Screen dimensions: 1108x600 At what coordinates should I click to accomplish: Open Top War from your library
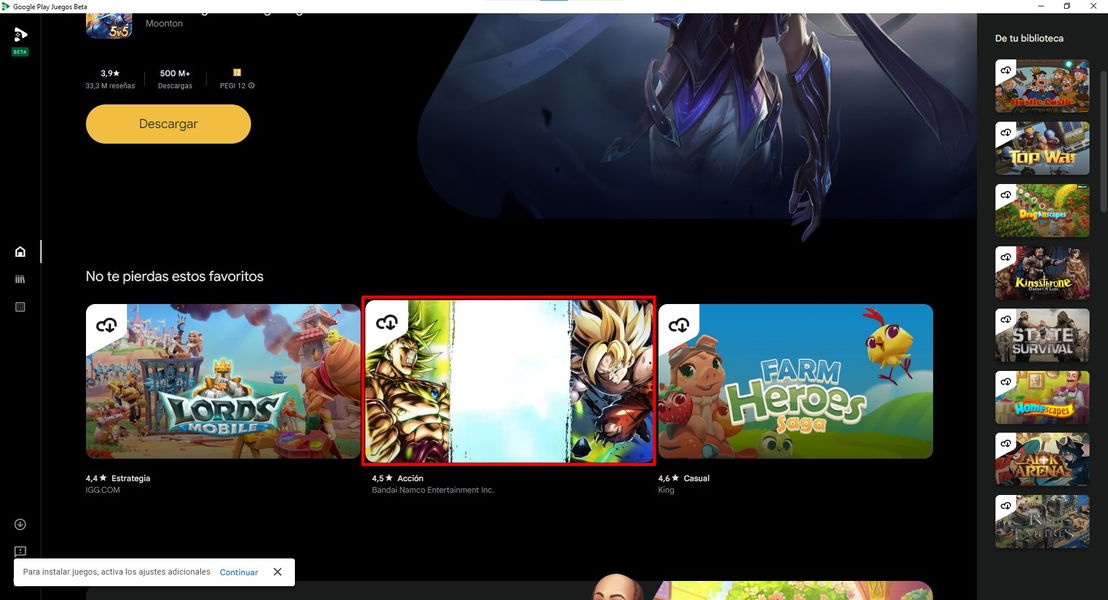tap(1042, 148)
